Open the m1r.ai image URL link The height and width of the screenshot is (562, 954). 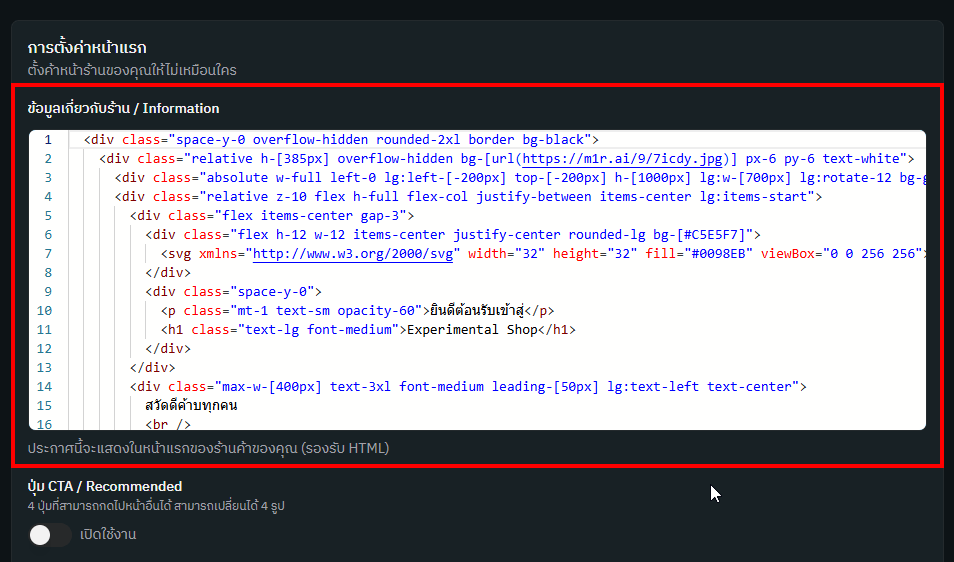point(626,158)
